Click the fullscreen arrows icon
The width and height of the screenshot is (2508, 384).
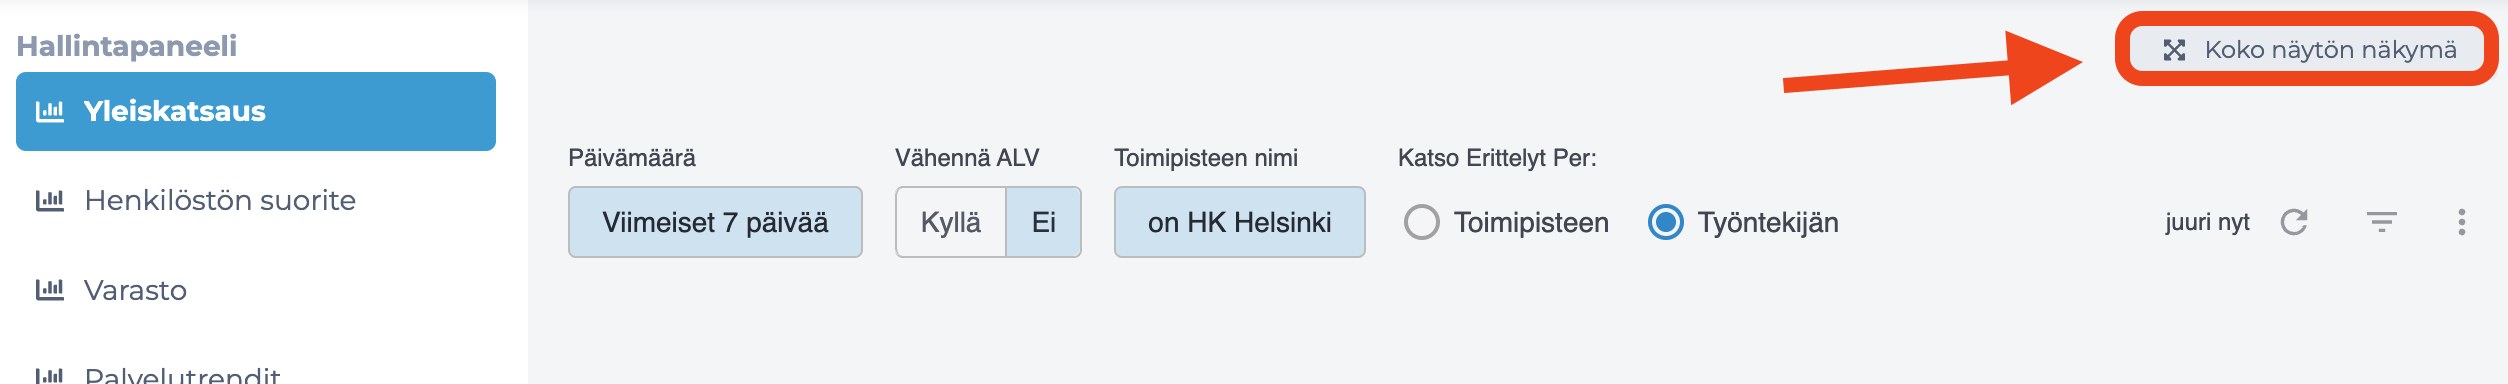coord(2174,50)
